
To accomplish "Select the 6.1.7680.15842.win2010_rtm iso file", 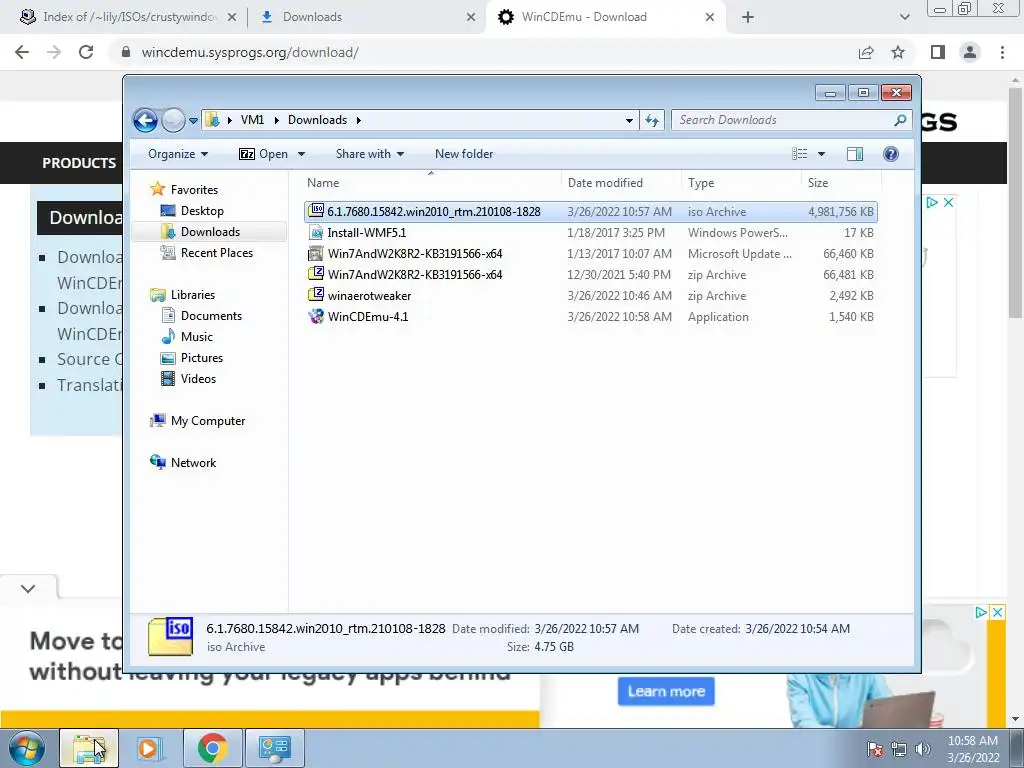I will click(591, 212).
